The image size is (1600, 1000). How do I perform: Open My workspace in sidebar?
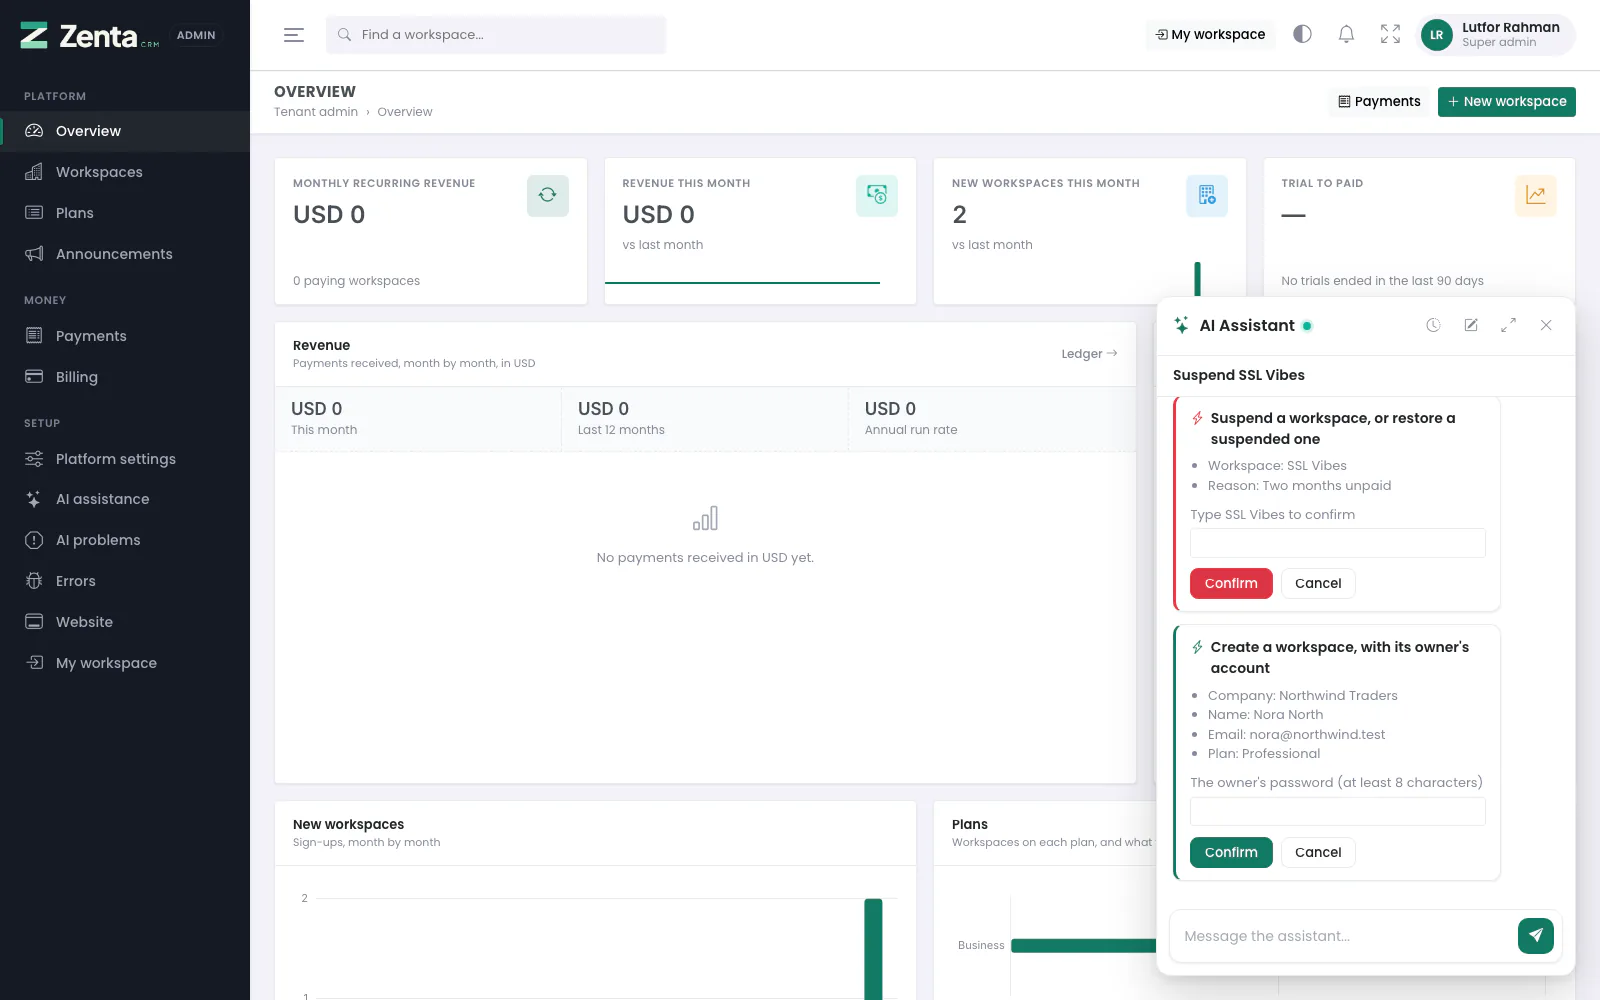125,663
